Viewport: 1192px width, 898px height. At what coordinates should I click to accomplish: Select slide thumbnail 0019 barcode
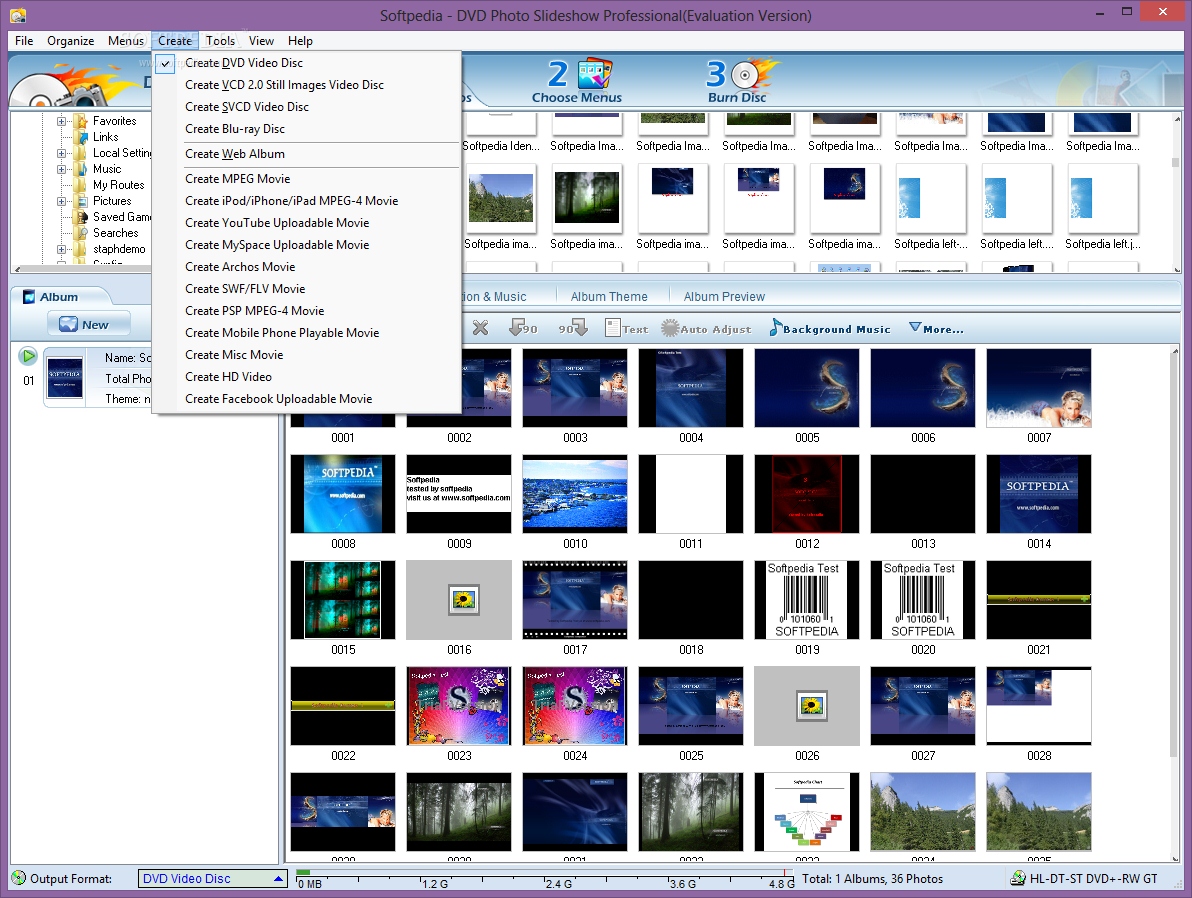pos(807,600)
